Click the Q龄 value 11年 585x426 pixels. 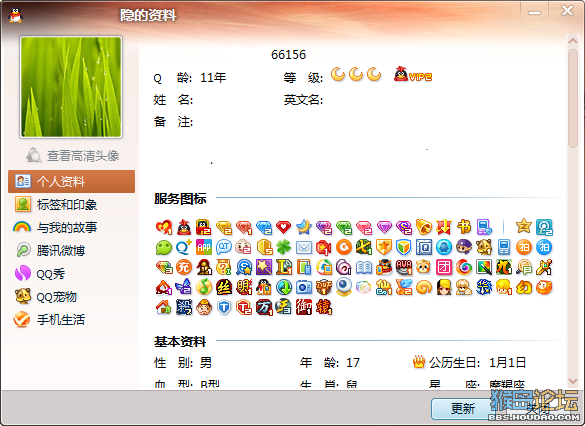(x=213, y=78)
